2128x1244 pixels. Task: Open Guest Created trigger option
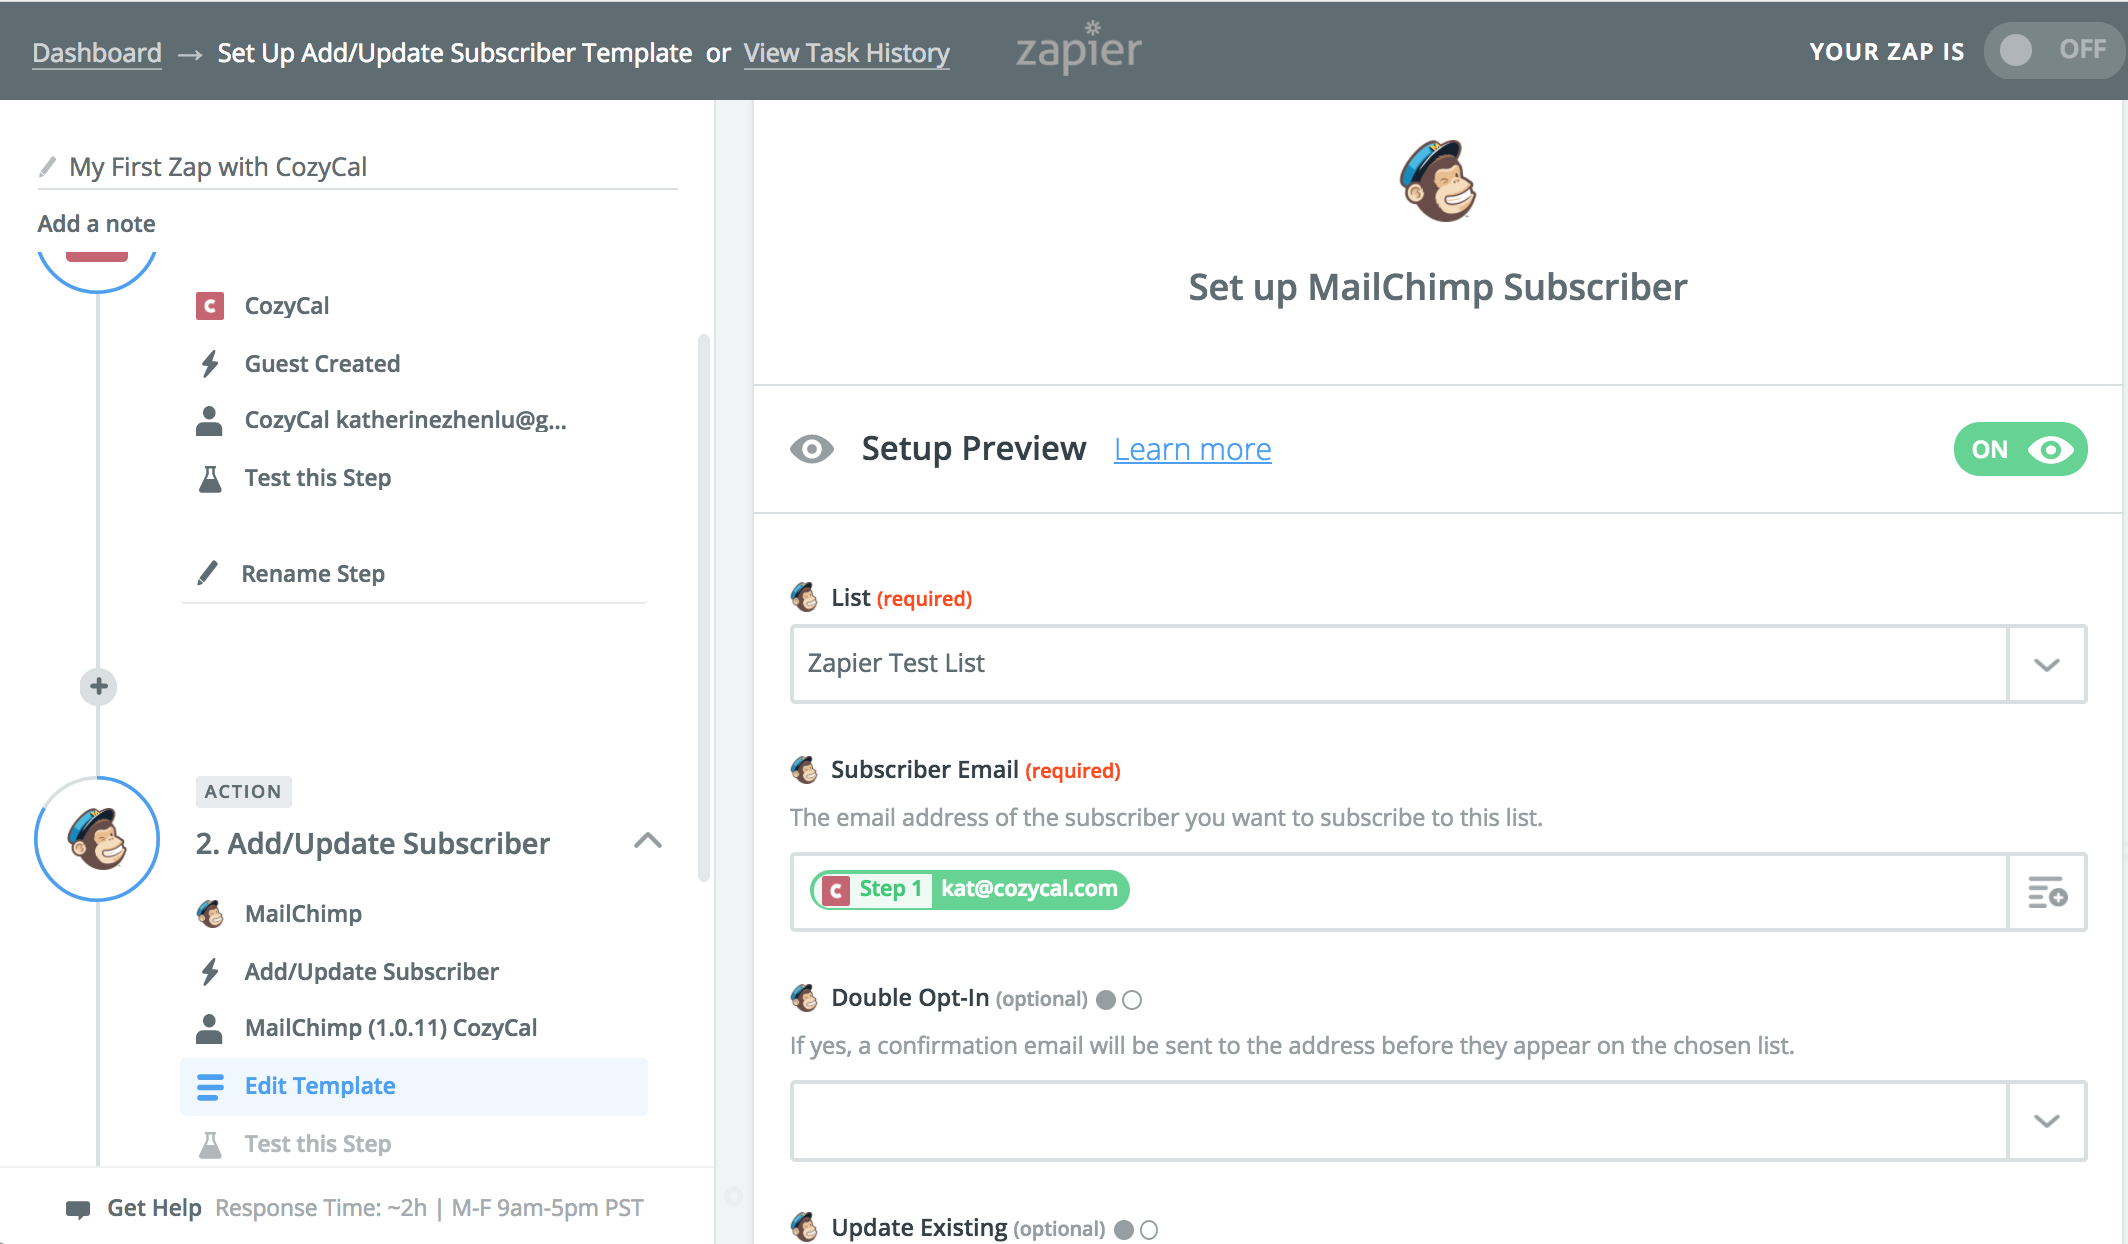pos(322,364)
